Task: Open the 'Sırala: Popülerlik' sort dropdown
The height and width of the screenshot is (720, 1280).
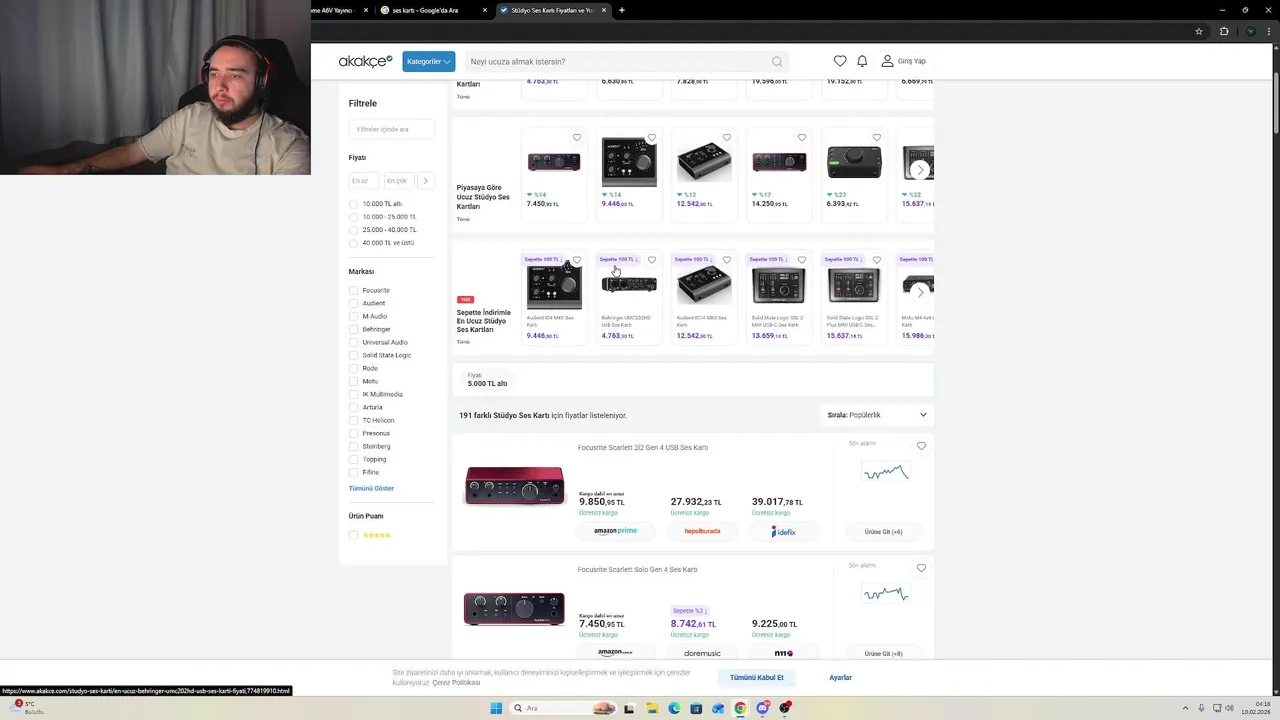Action: (877, 415)
